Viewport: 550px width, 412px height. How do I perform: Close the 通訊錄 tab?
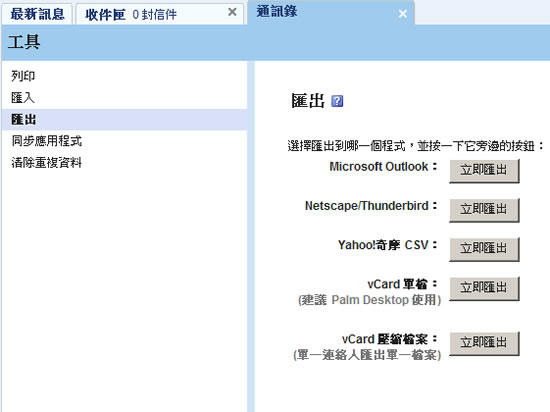[x=403, y=14]
